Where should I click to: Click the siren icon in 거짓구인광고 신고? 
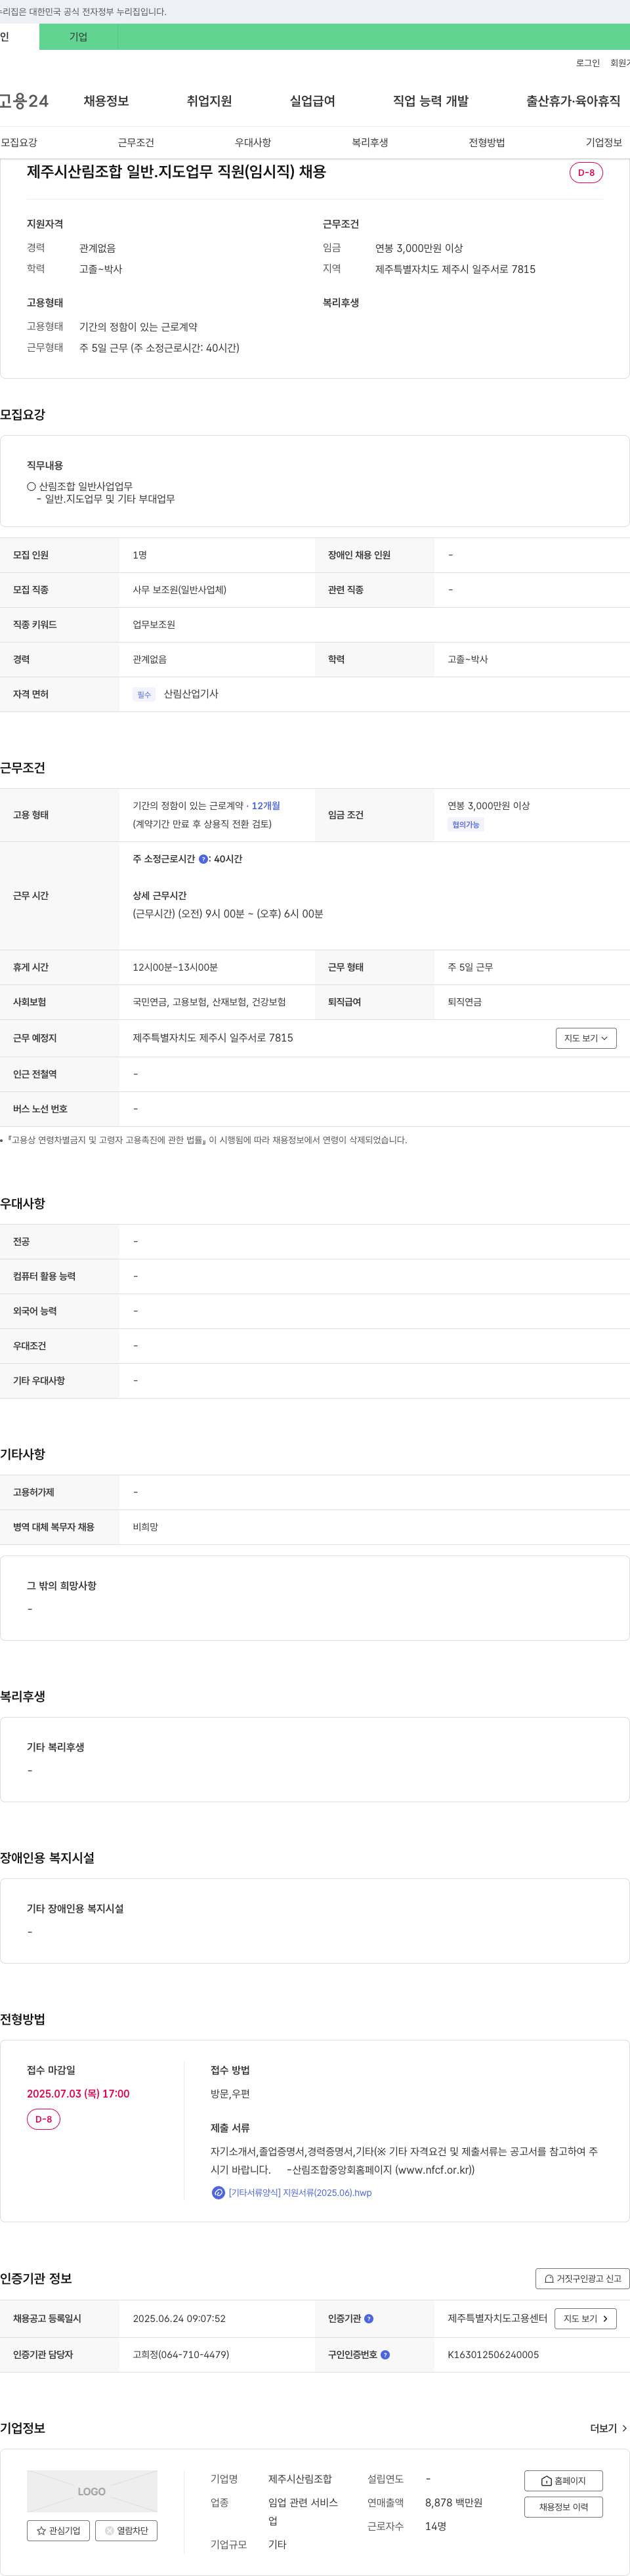pos(549,2278)
